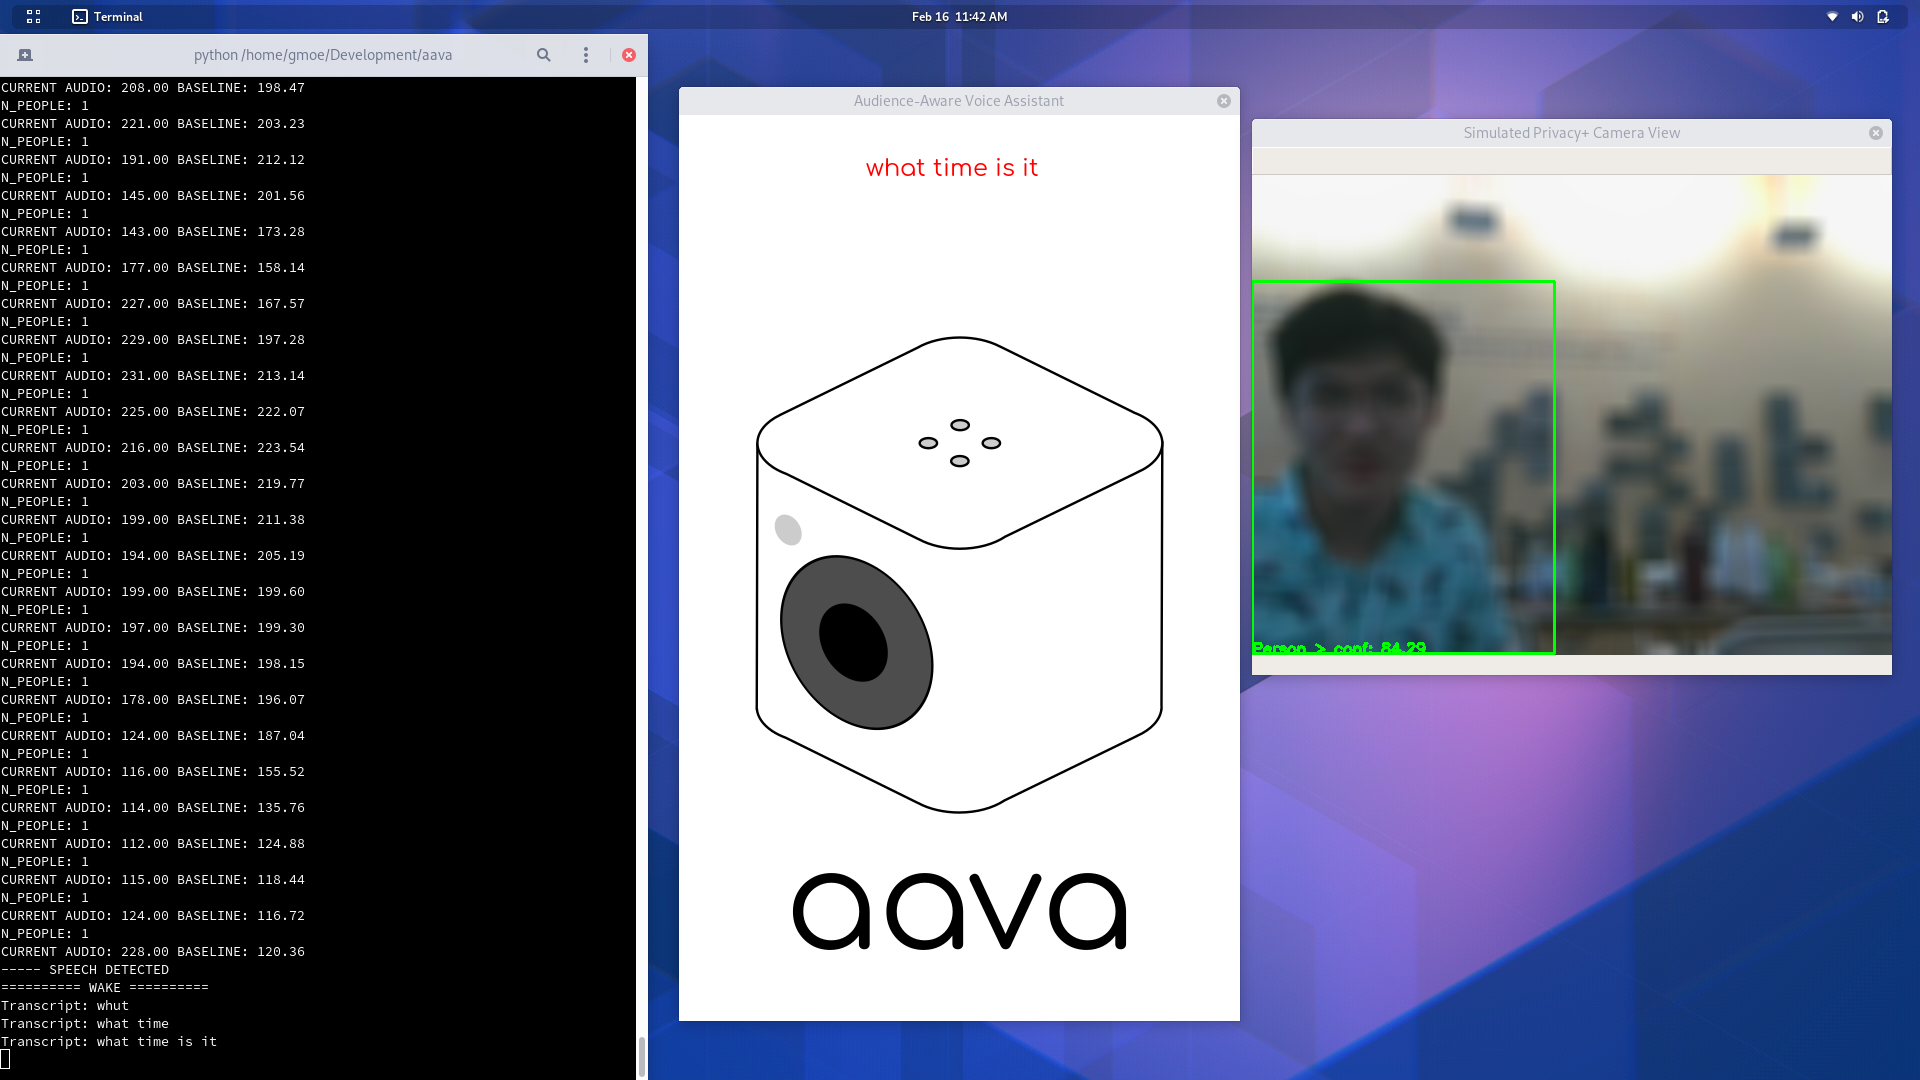Close the python terminal window

coord(629,55)
